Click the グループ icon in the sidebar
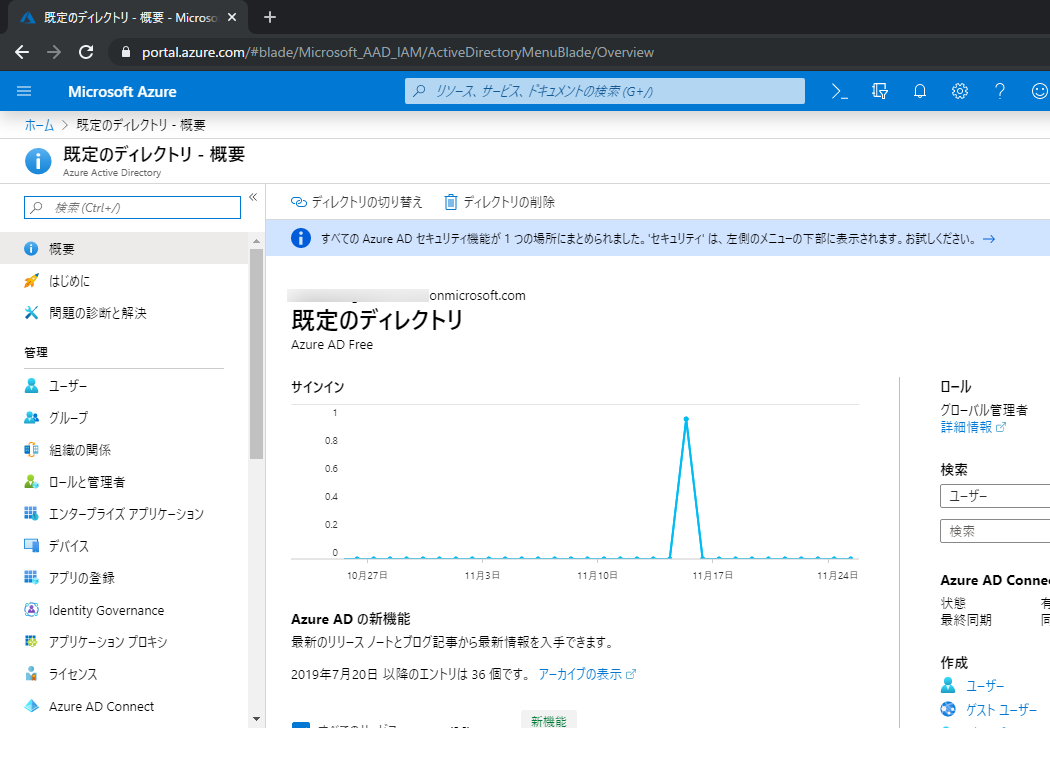1050x768 pixels. pos(31,418)
